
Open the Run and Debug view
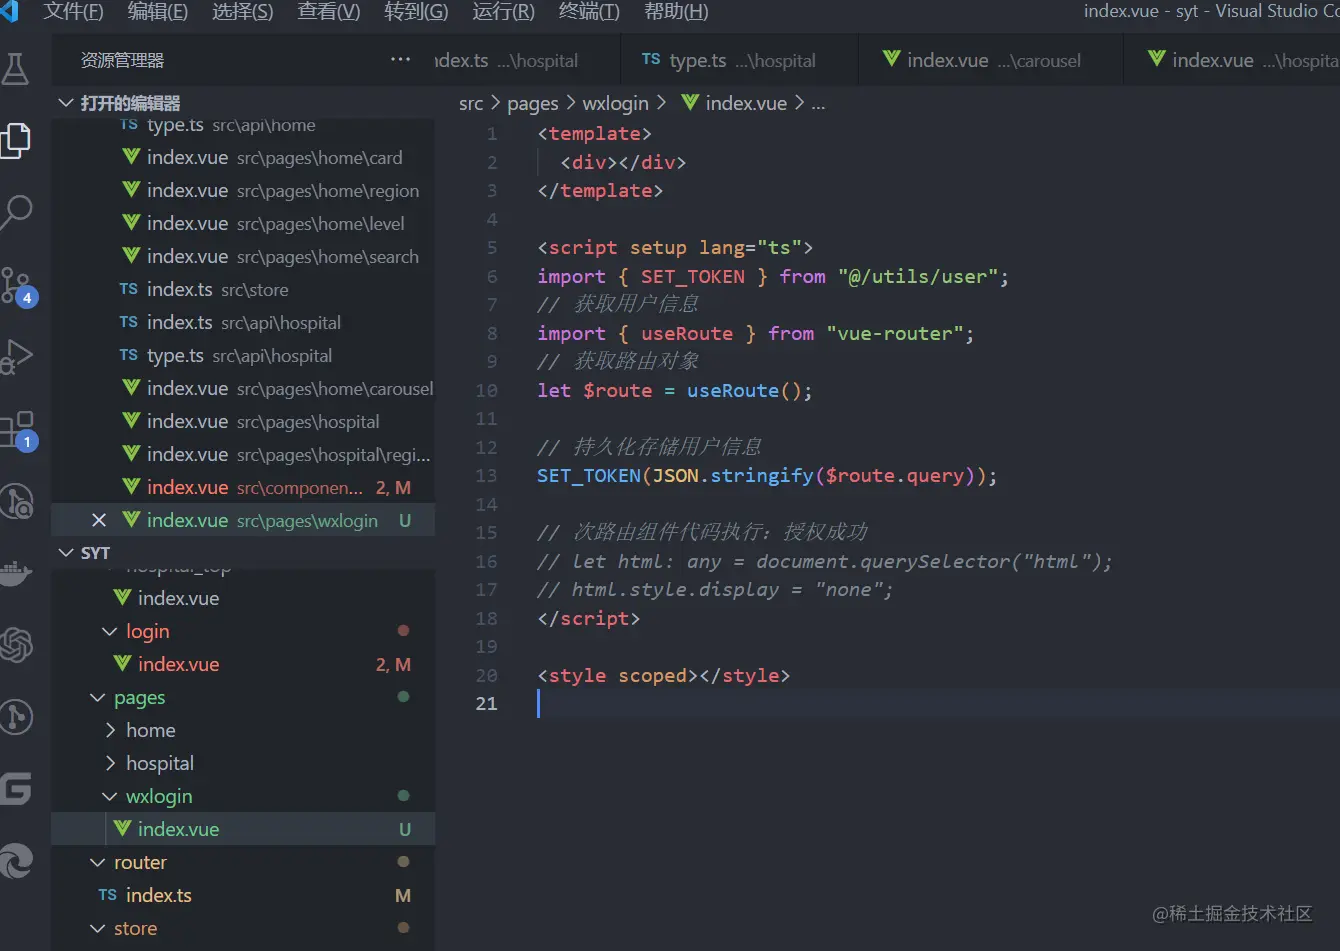(17, 356)
